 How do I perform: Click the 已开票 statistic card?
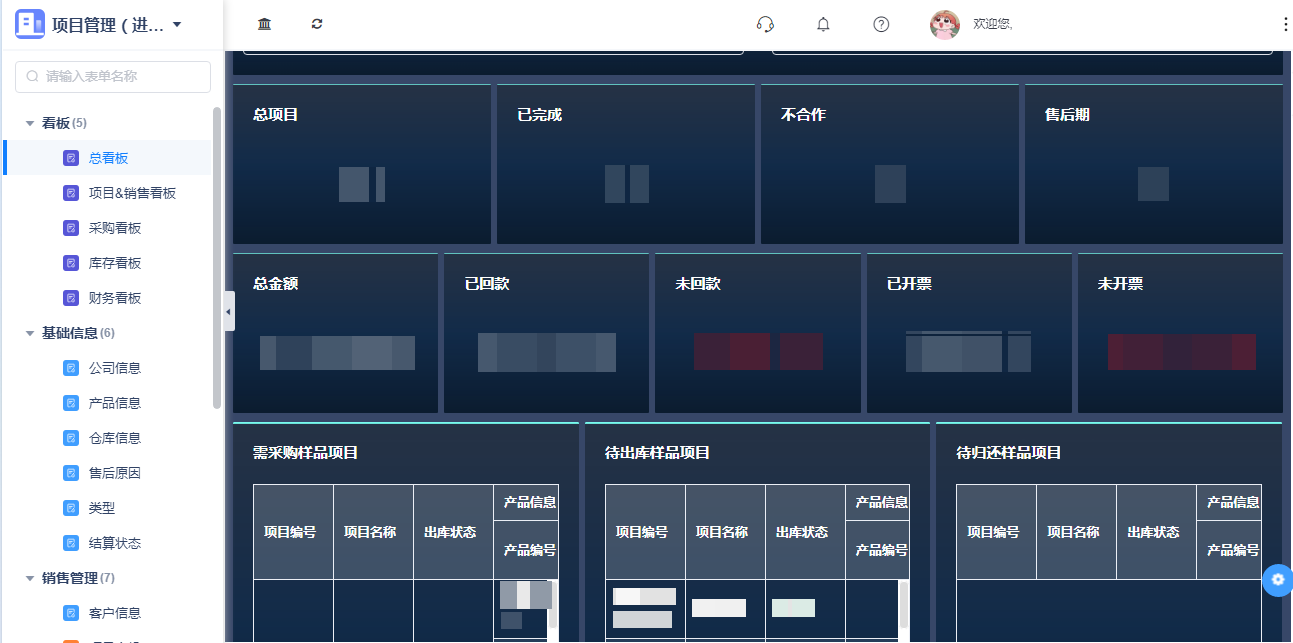[x=969, y=333]
